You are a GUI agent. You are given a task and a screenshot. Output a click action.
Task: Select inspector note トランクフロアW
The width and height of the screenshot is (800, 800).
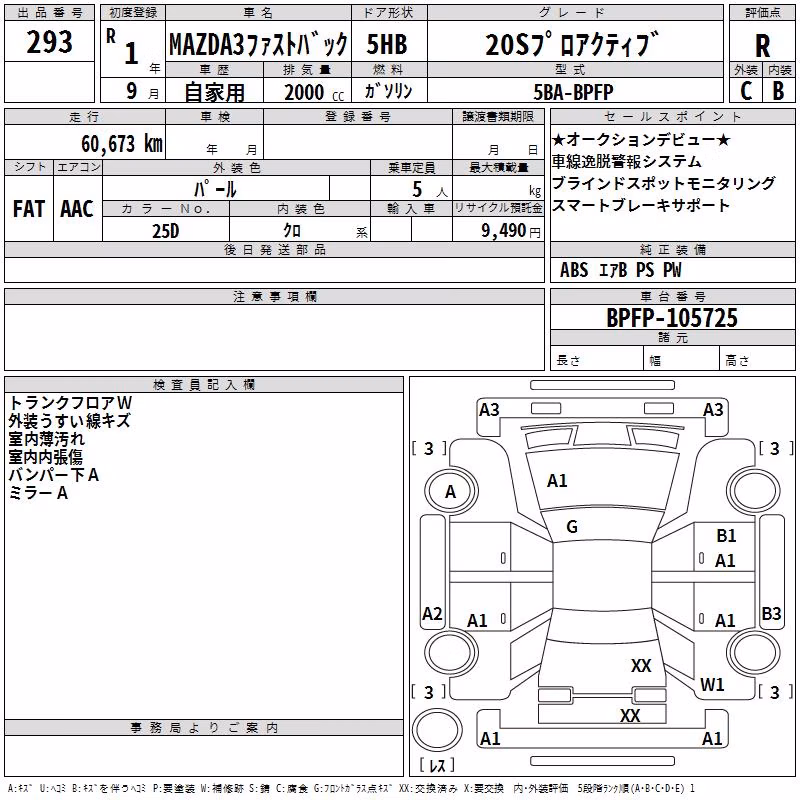pos(70,403)
